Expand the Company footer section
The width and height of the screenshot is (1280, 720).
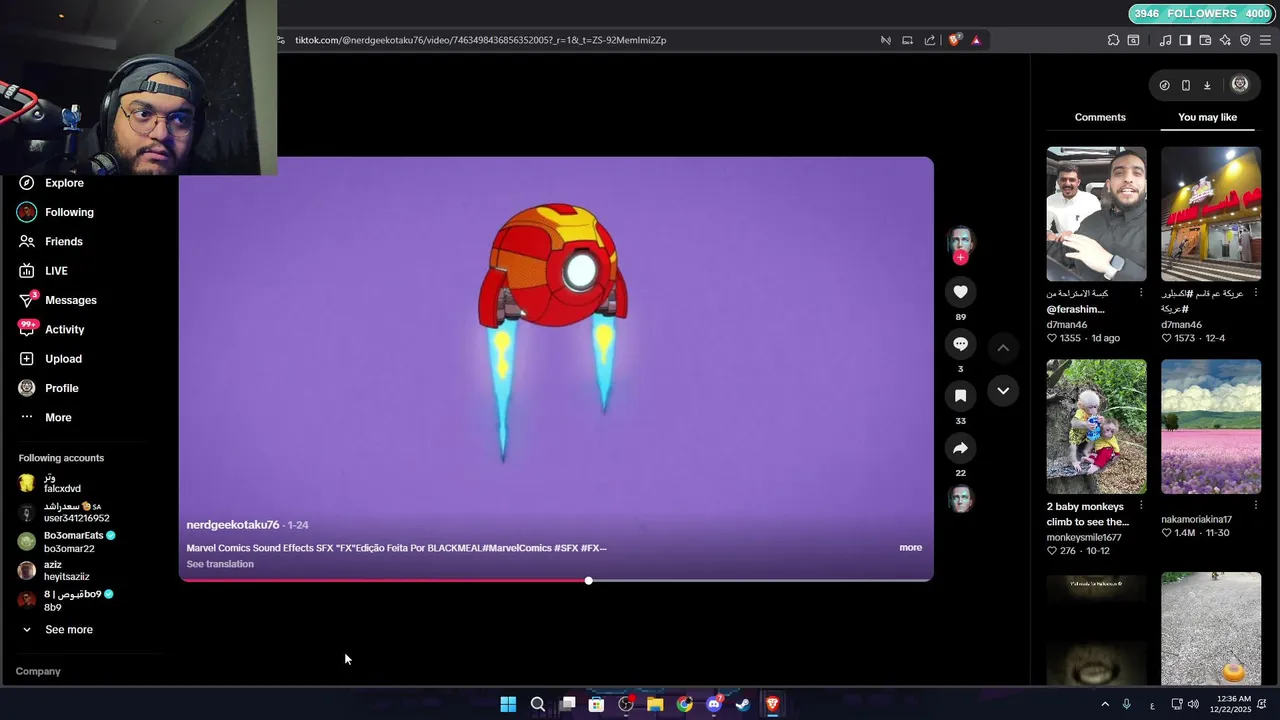tap(38, 671)
